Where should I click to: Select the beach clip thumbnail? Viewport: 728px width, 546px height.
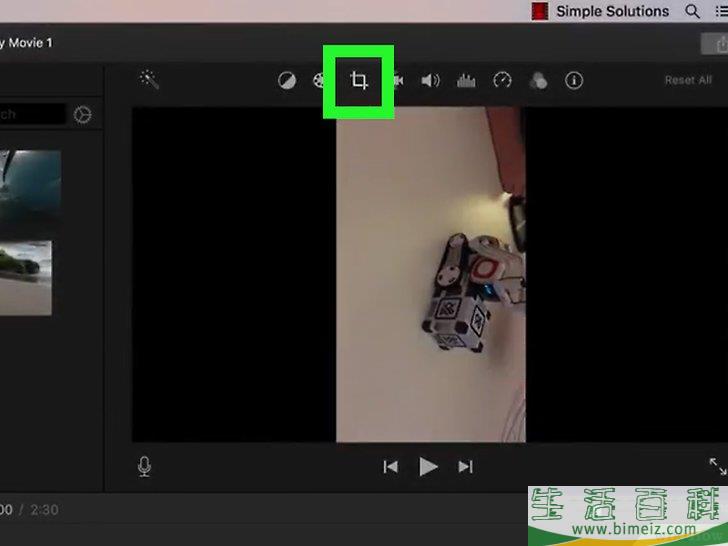26,278
